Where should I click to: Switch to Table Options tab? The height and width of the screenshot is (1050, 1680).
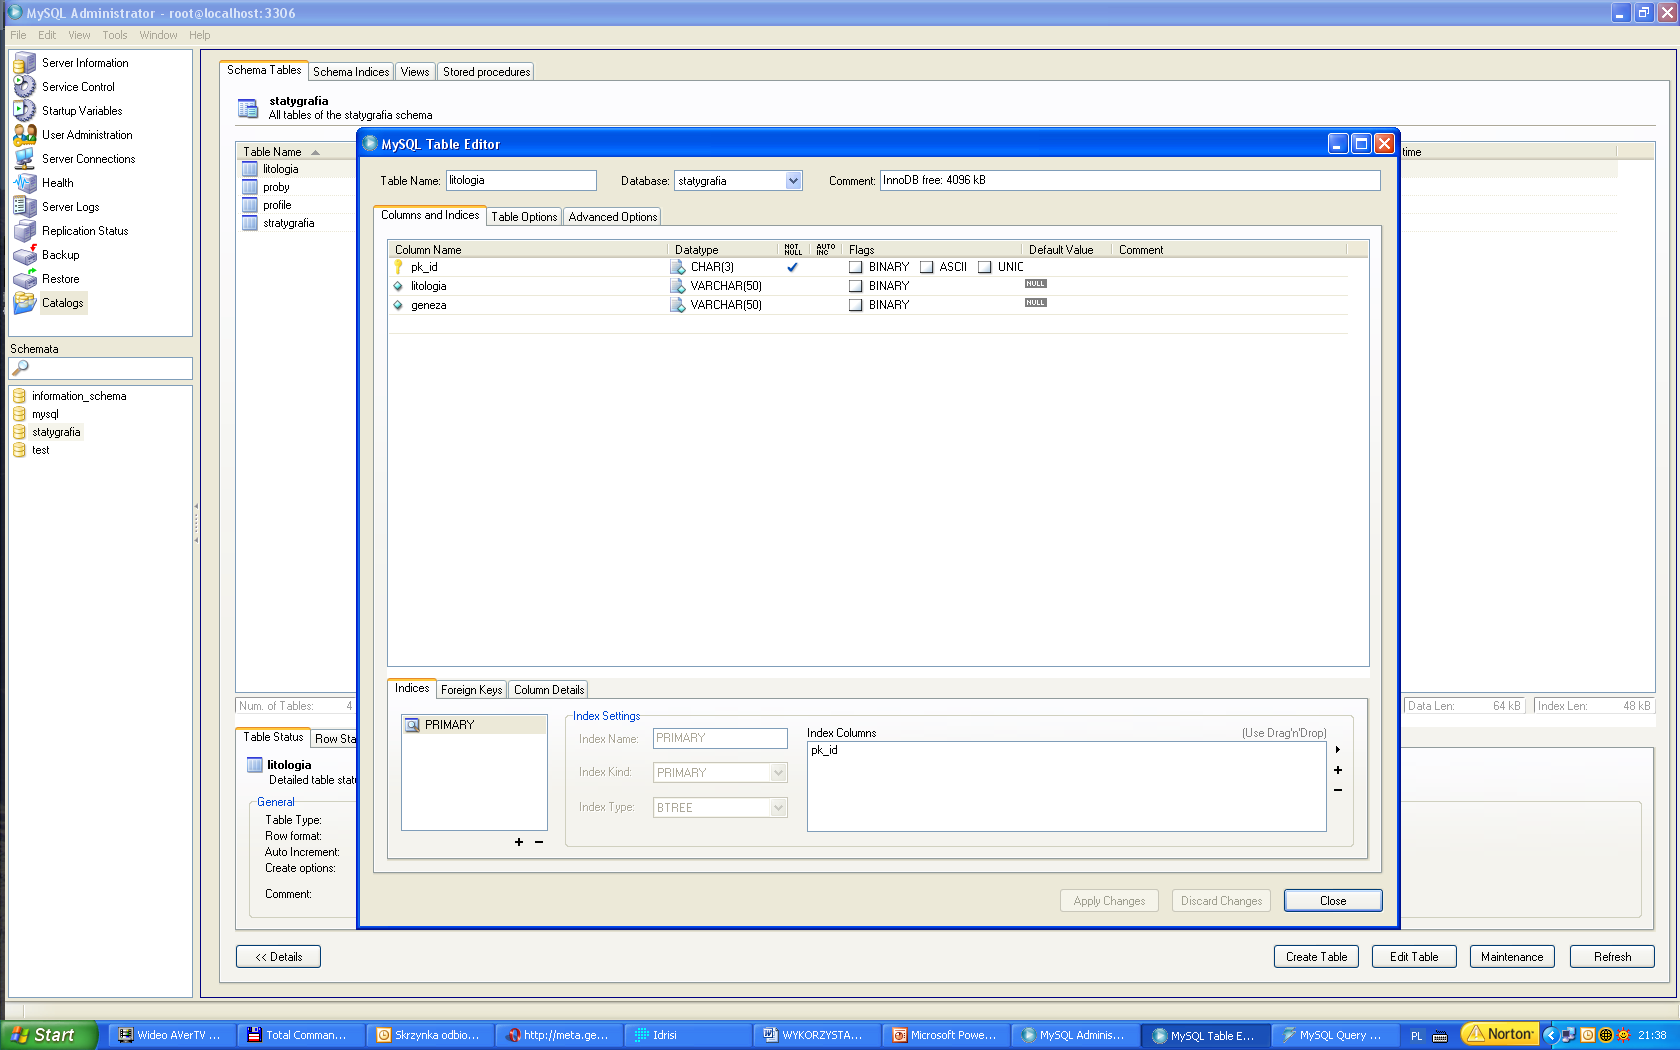pos(524,217)
